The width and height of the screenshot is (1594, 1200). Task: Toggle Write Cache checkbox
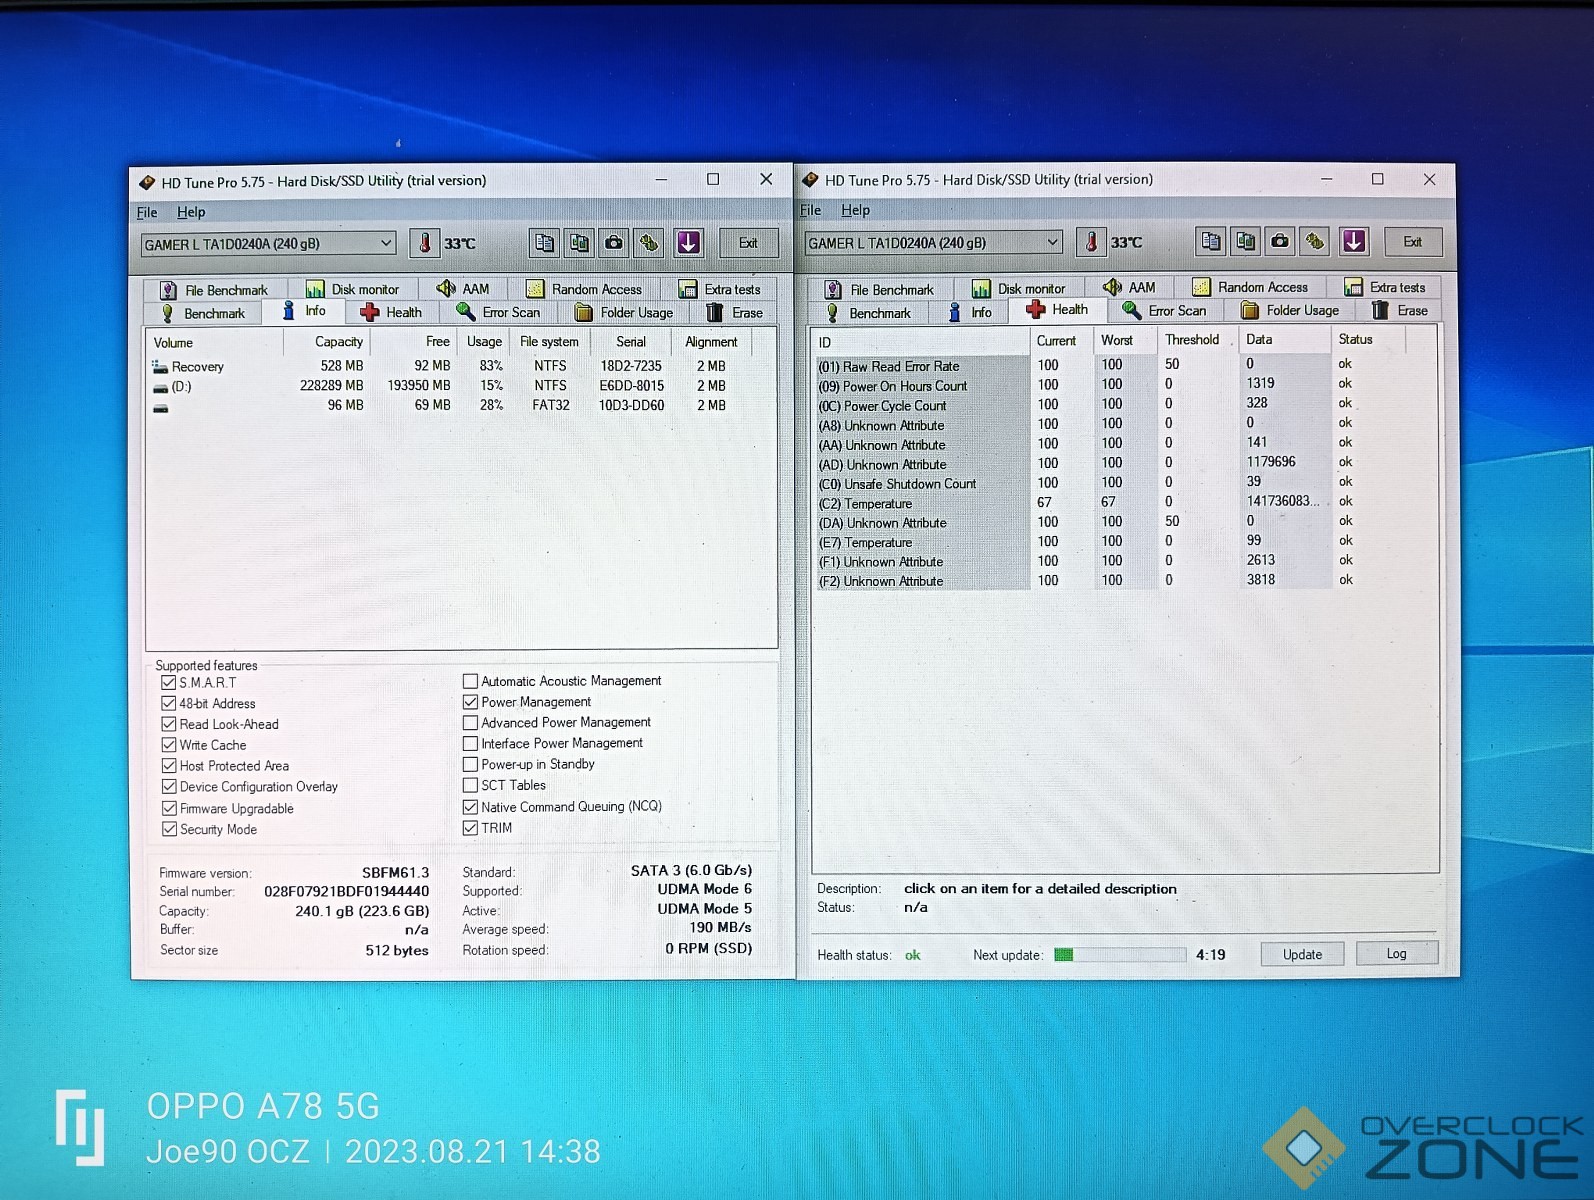(169, 745)
